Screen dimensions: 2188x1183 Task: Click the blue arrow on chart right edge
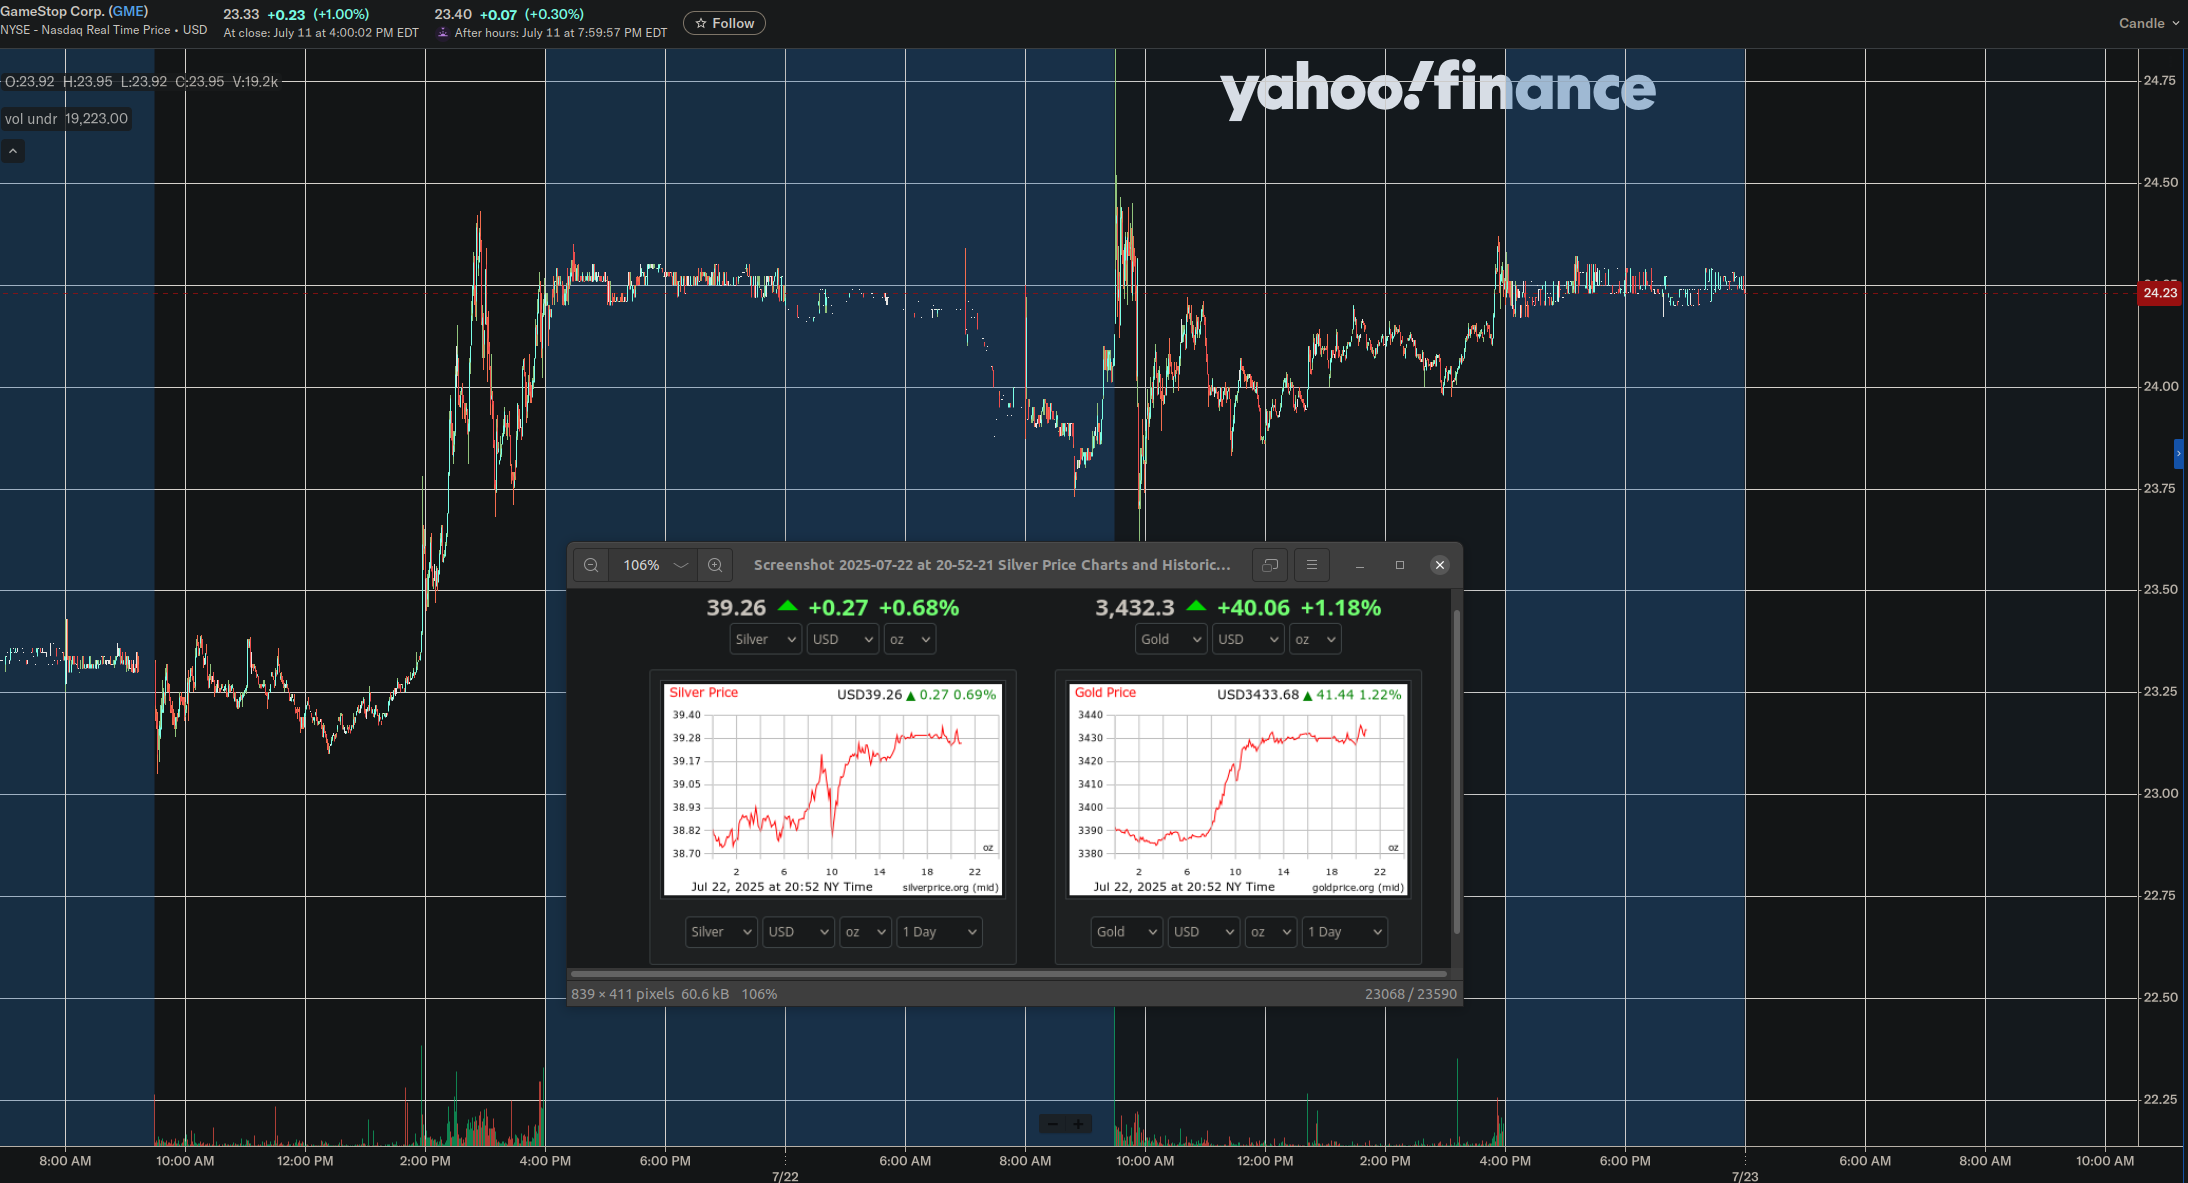coord(2179,453)
